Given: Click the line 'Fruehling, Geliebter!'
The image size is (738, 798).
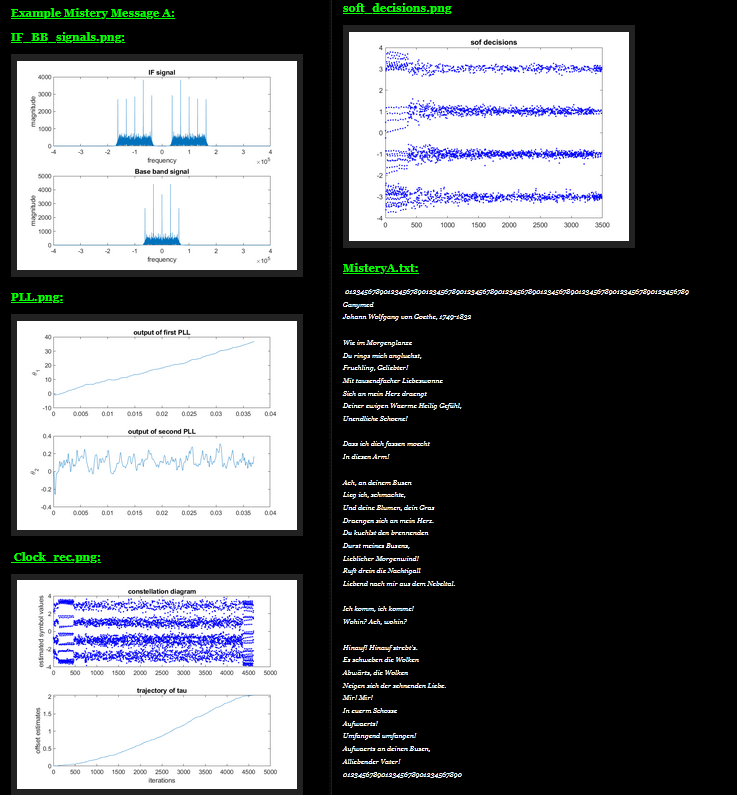Looking at the screenshot, I should (x=376, y=368).
